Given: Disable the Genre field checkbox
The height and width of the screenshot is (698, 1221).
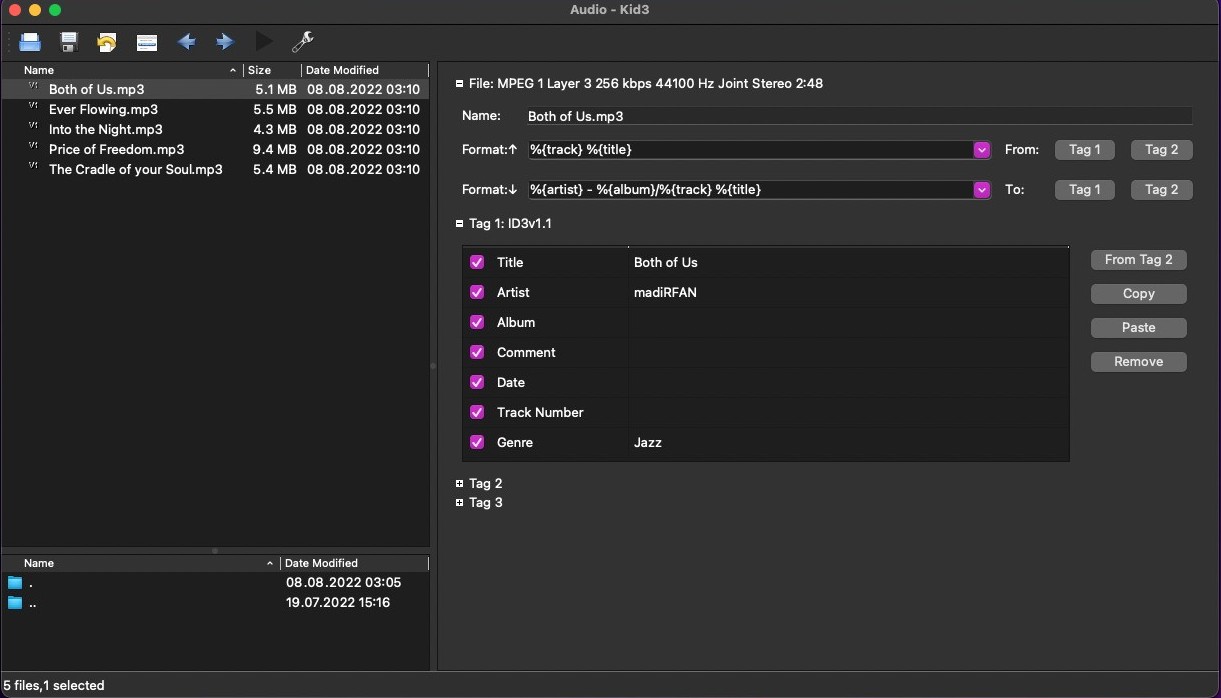Looking at the screenshot, I should coord(477,442).
